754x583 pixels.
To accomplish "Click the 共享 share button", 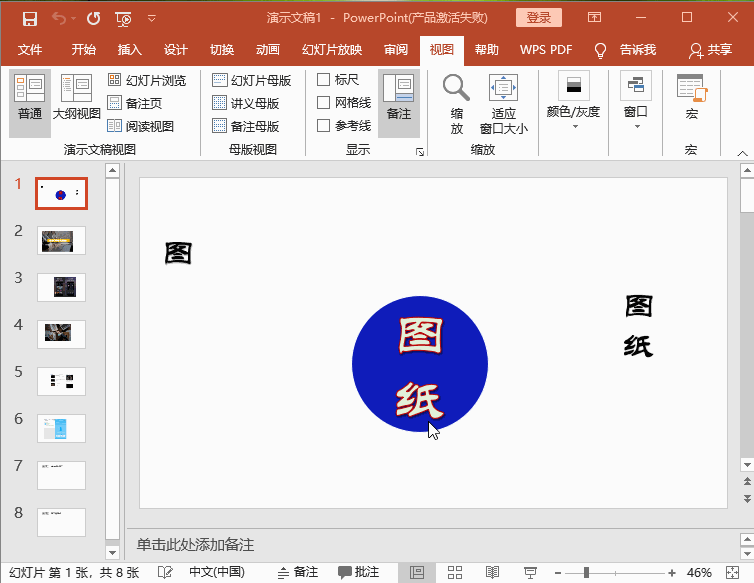I will coord(711,50).
